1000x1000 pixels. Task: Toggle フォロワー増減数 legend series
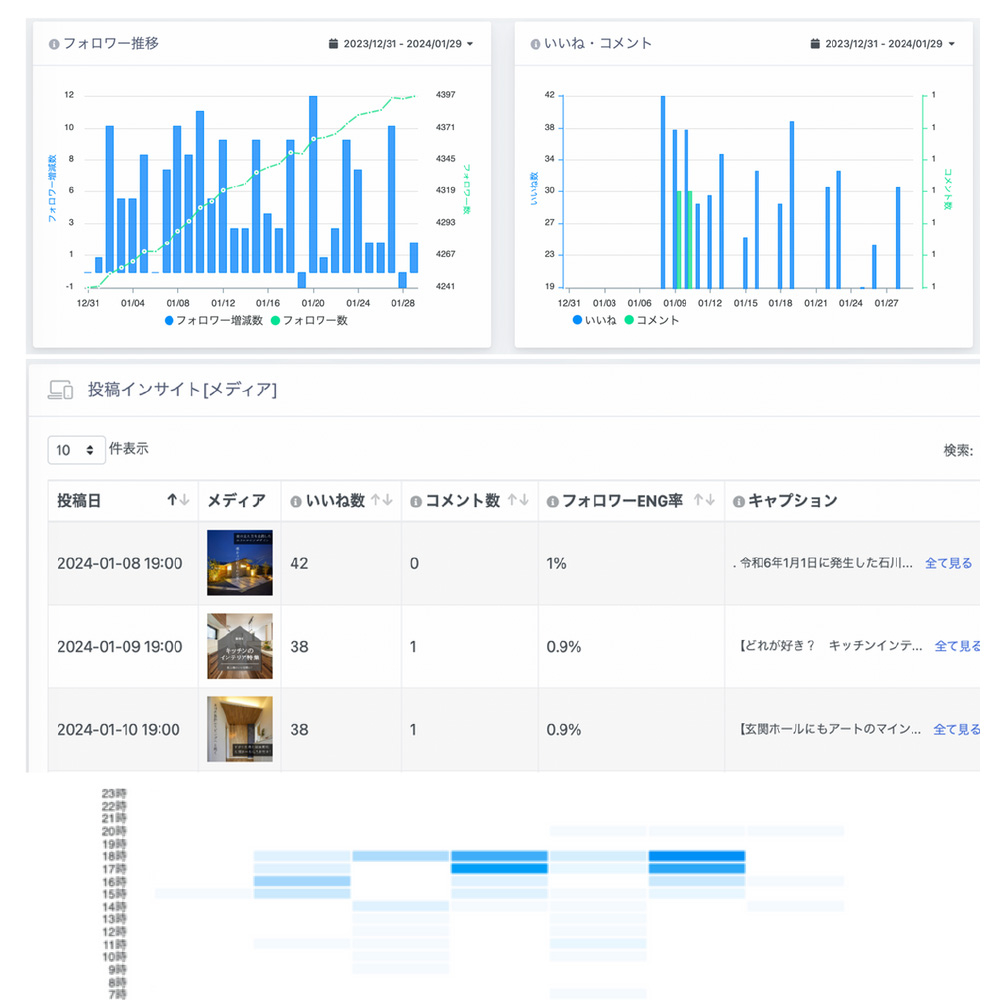coord(213,321)
